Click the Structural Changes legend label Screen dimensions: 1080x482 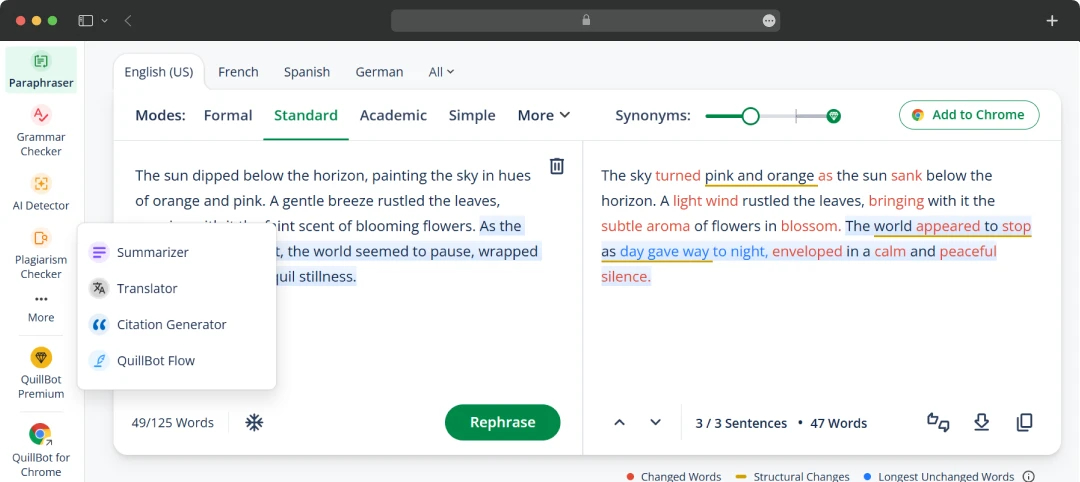coord(801,476)
